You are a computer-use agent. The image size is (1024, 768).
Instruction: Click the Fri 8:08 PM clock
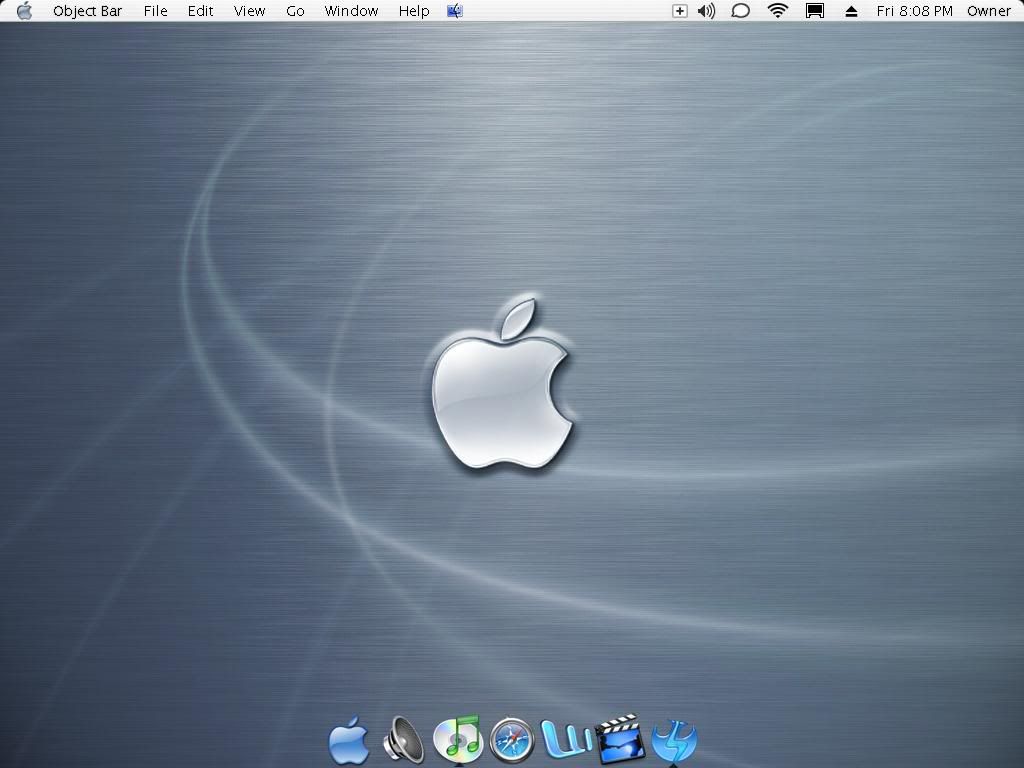coord(914,11)
